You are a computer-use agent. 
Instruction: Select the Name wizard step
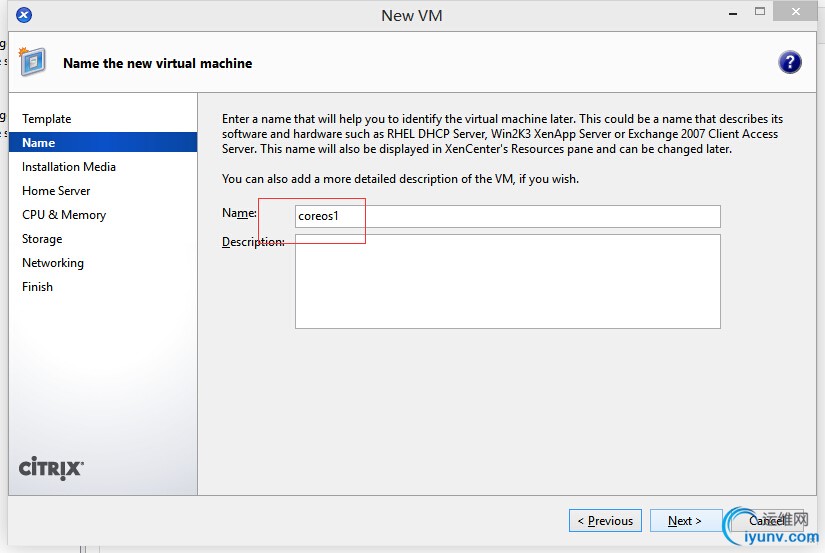tap(39, 143)
